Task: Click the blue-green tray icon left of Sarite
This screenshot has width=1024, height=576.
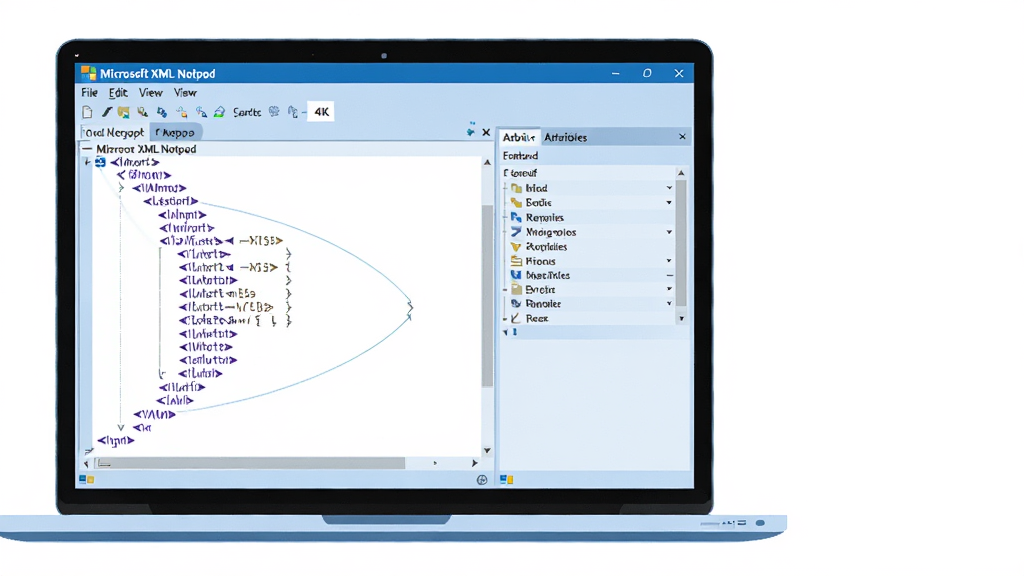Action: click(x=219, y=112)
